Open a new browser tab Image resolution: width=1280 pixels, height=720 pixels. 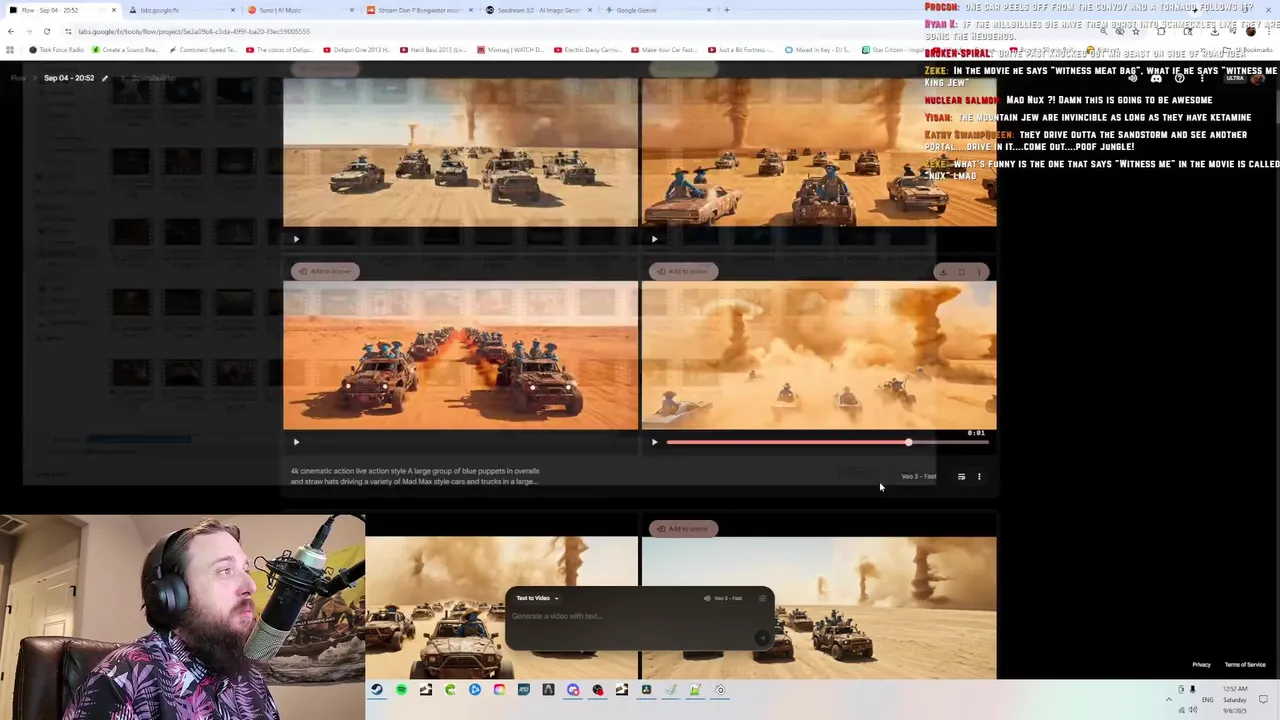click(x=727, y=10)
